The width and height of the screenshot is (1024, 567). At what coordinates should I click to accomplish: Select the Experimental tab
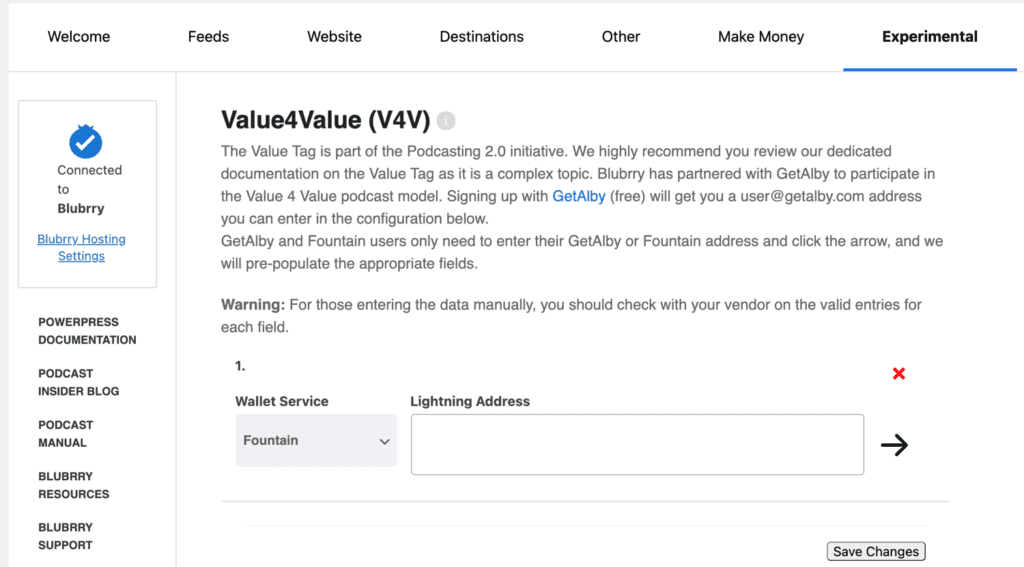929,37
